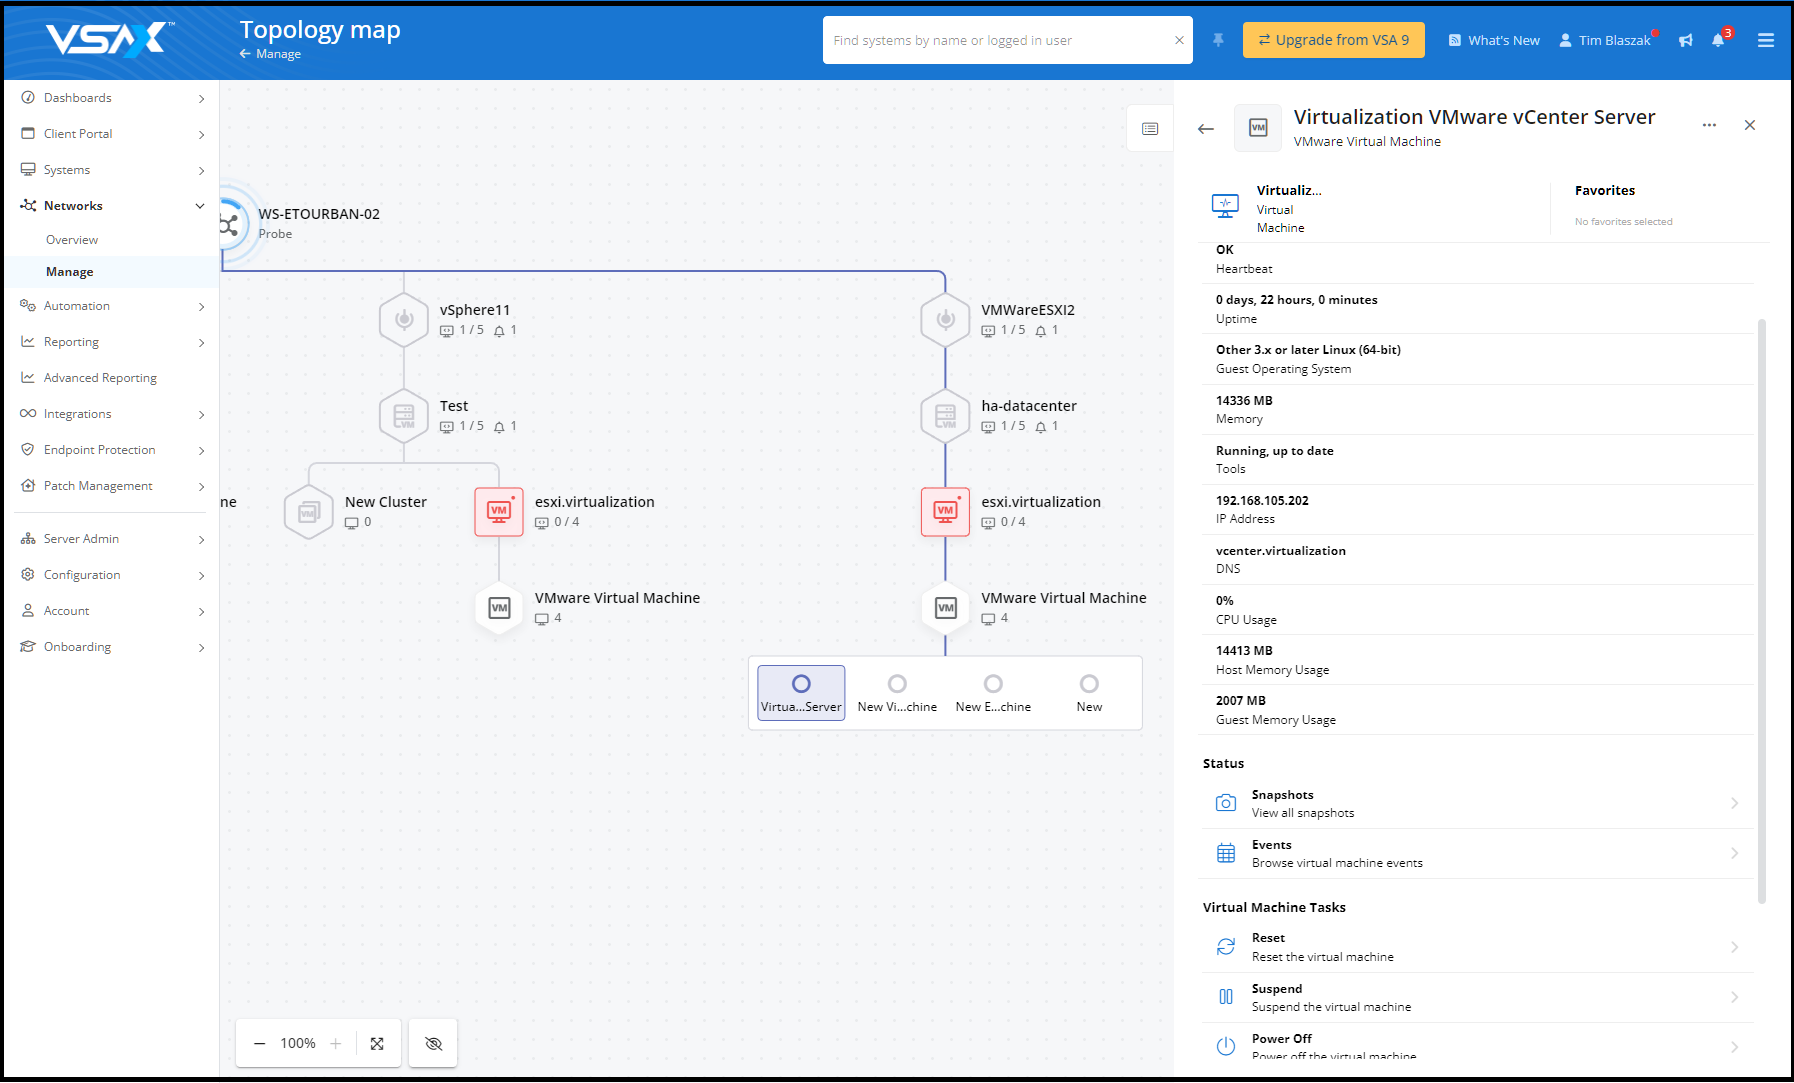Select the Virtua...Server VM radio
Image resolution: width=1794 pixels, height=1083 pixels.
click(x=801, y=684)
